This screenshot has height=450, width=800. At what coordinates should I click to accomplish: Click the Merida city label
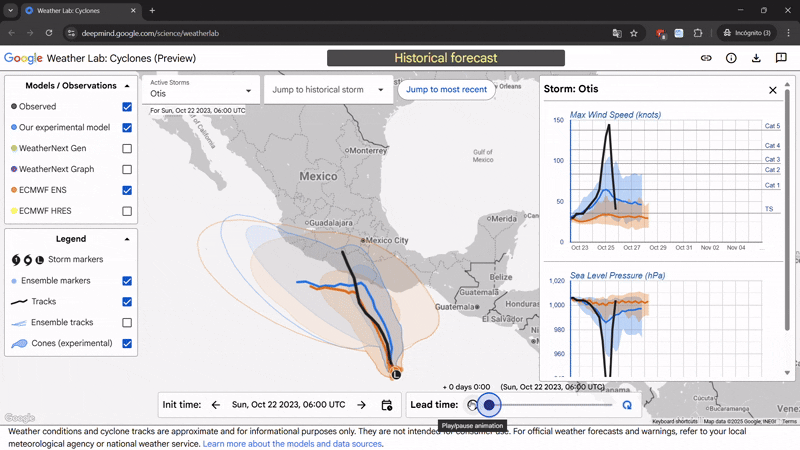[x=504, y=219]
